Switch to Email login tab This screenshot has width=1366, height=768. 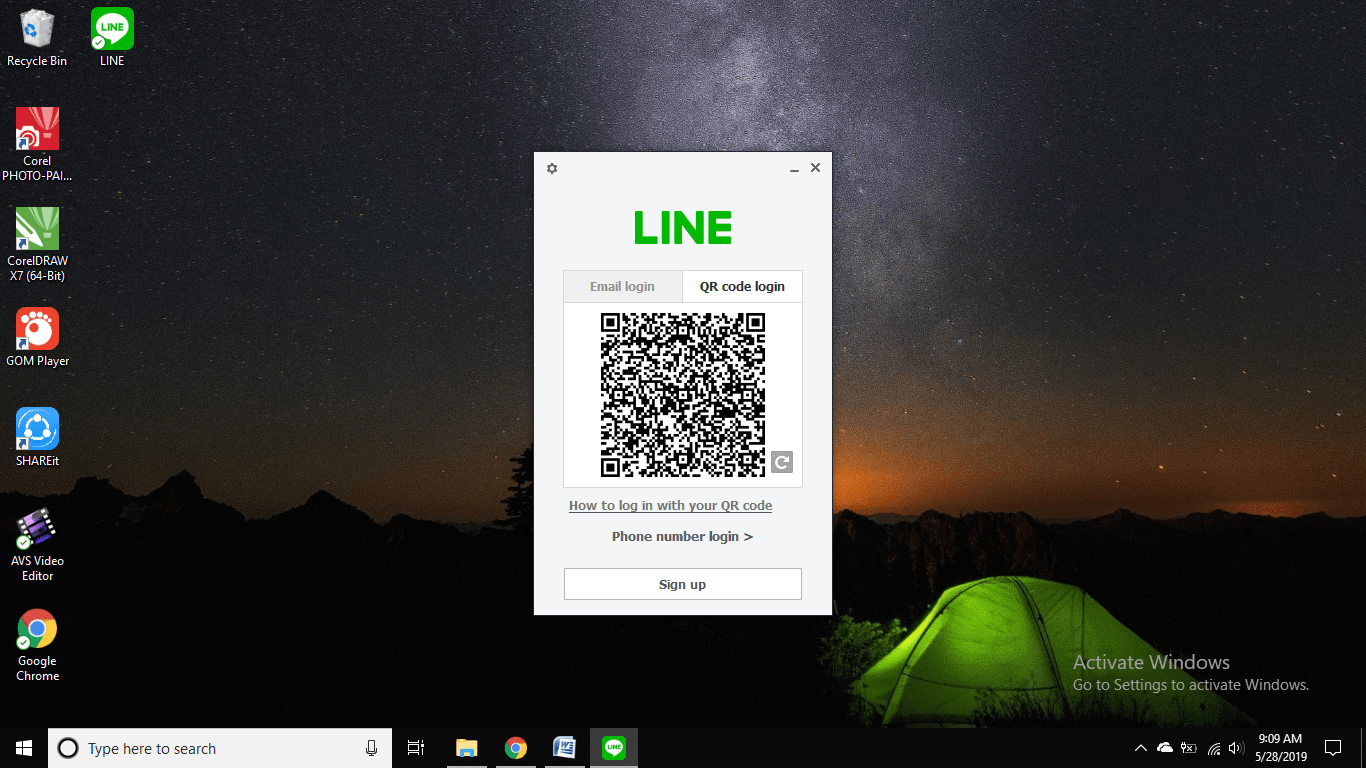pos(623,286)
